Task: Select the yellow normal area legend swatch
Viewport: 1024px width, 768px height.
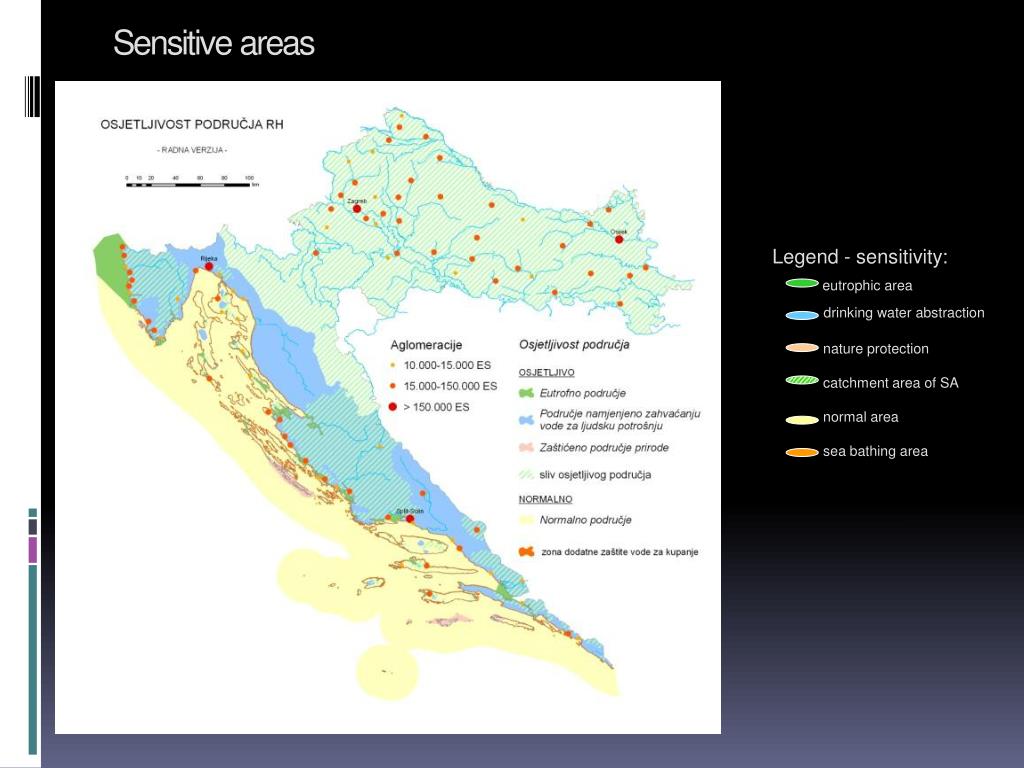Action: [802, 420]
